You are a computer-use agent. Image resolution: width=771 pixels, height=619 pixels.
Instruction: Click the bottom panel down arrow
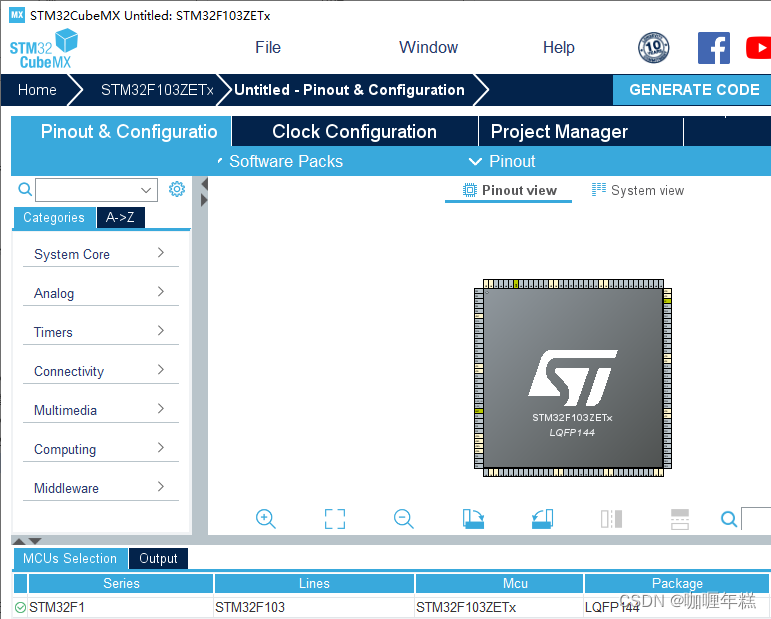coord(35,541)
